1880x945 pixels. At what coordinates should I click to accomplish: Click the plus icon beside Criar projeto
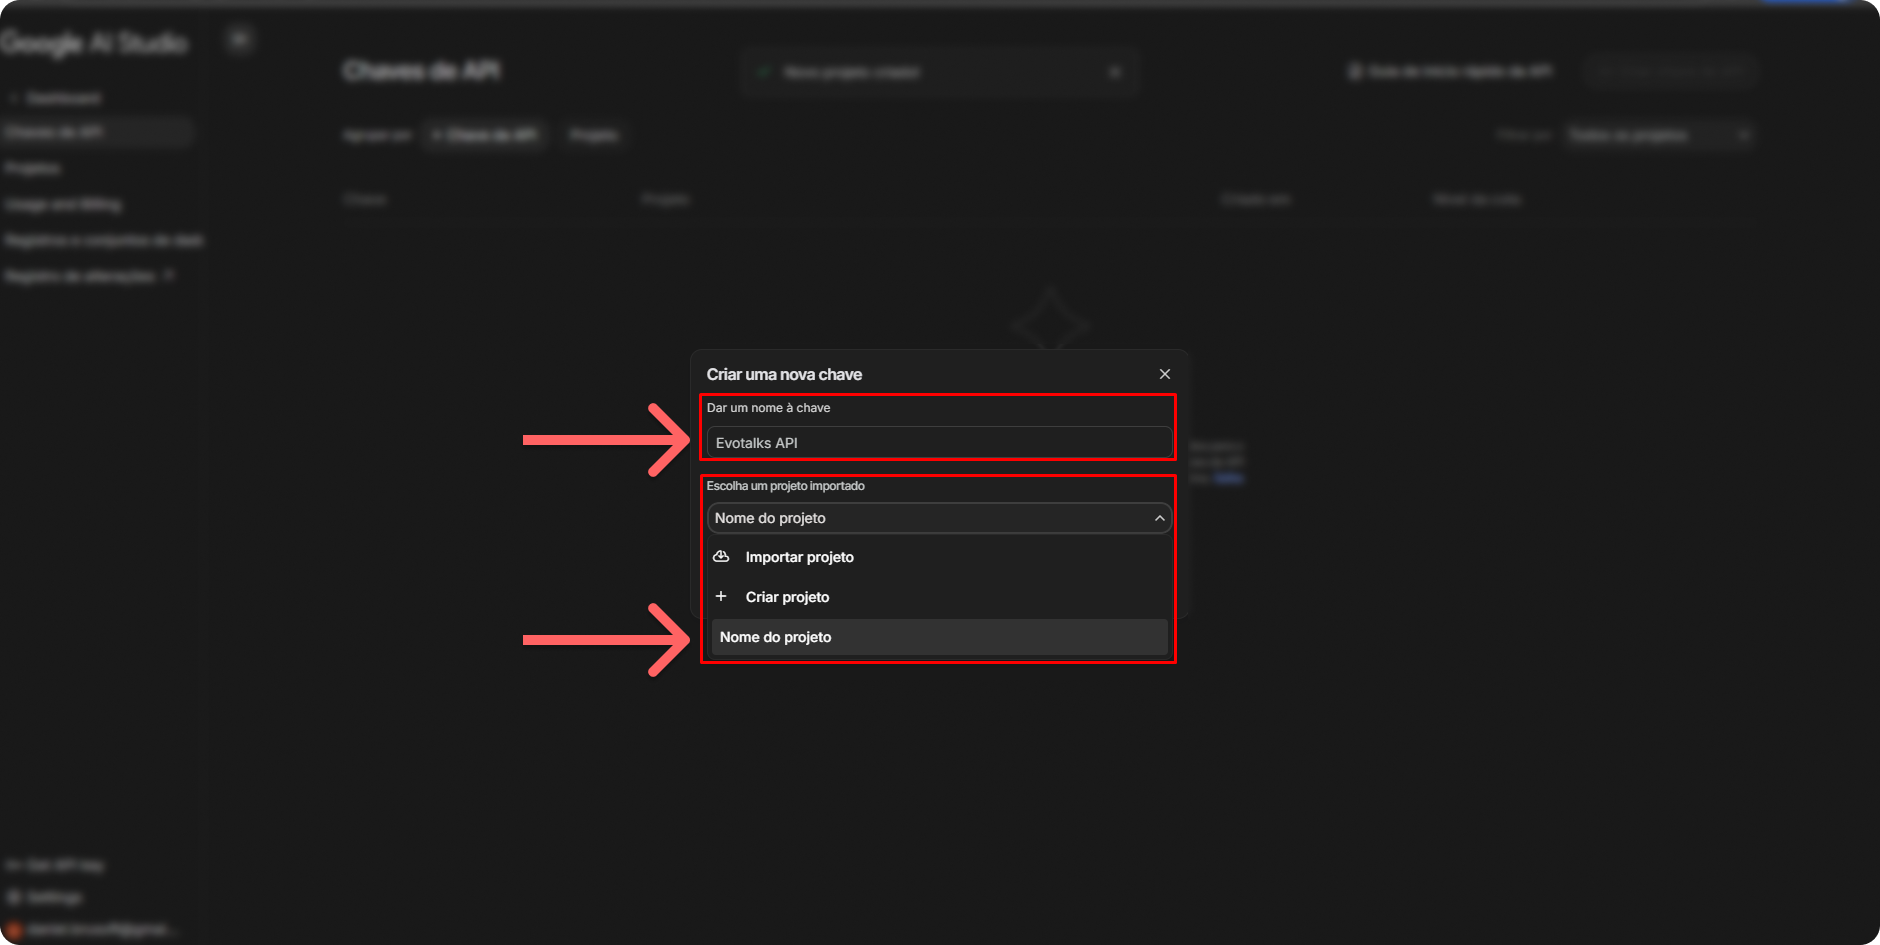coord(721,596)
